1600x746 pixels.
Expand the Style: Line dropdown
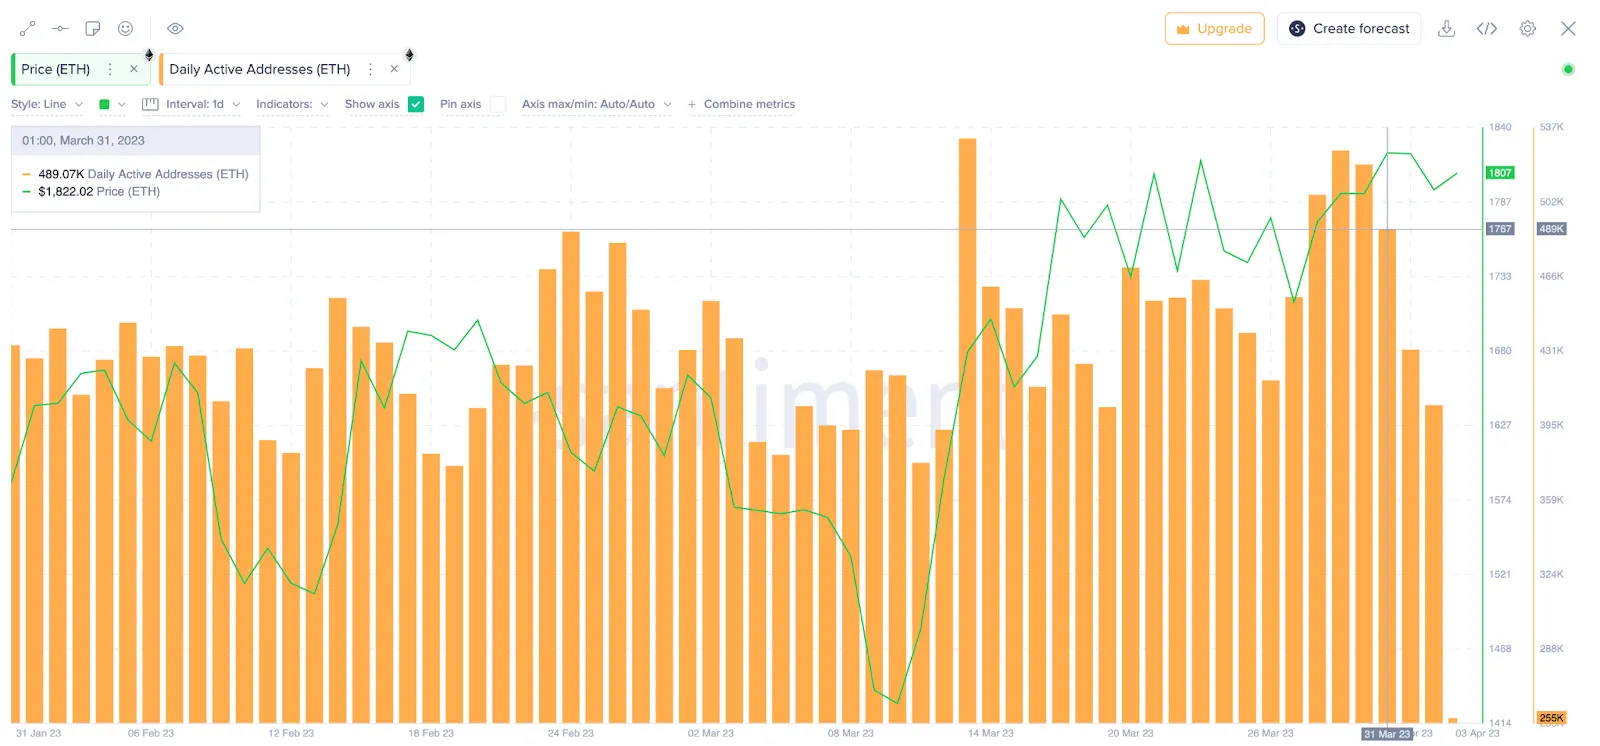pos(47,104)
